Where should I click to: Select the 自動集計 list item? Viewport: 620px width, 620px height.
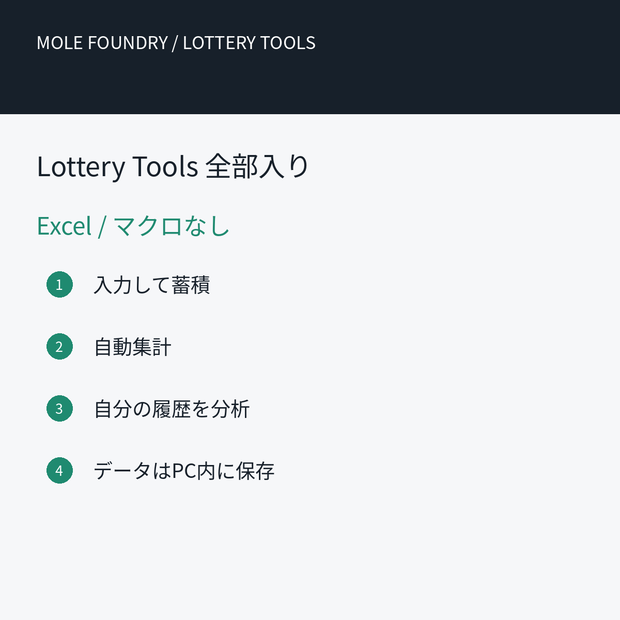click(x=132, y=347)
